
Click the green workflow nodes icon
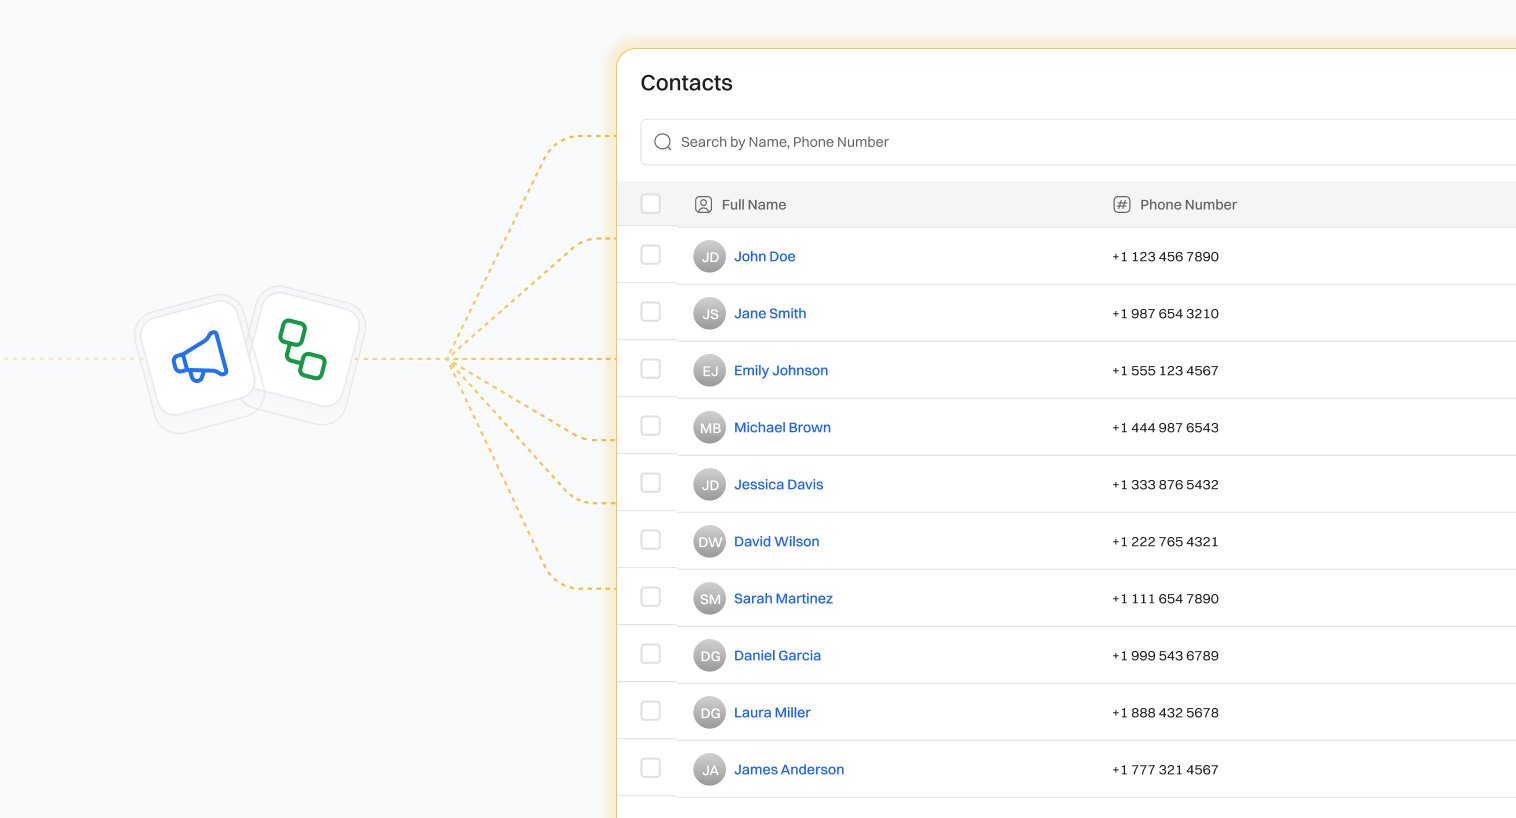(x=303, y=349)
